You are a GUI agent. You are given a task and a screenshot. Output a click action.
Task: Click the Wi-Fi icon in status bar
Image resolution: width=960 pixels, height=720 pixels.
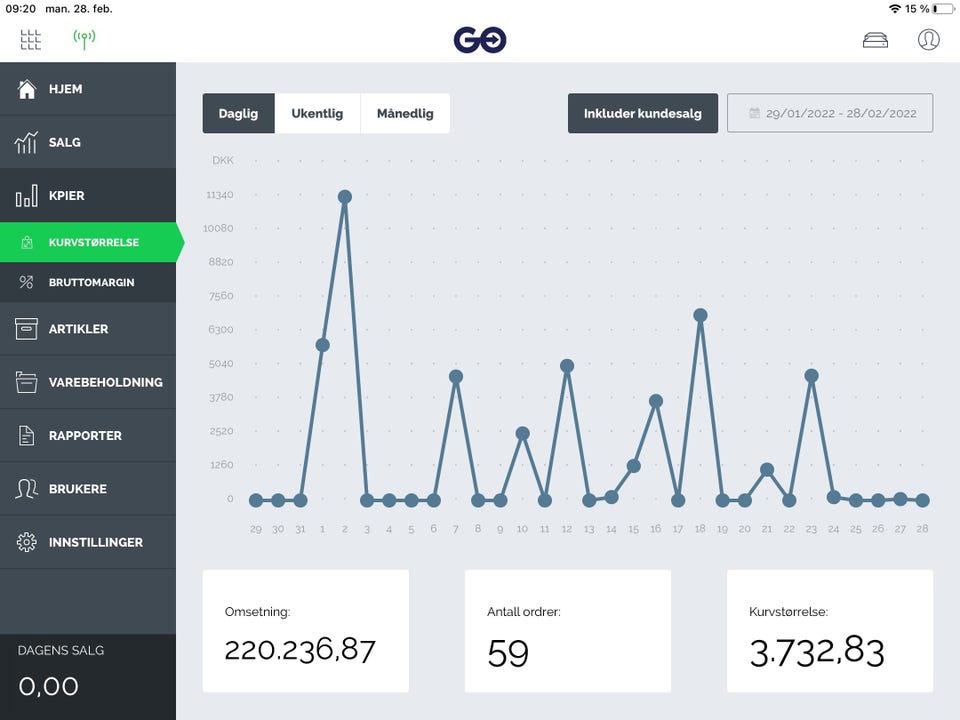(895, 9)
